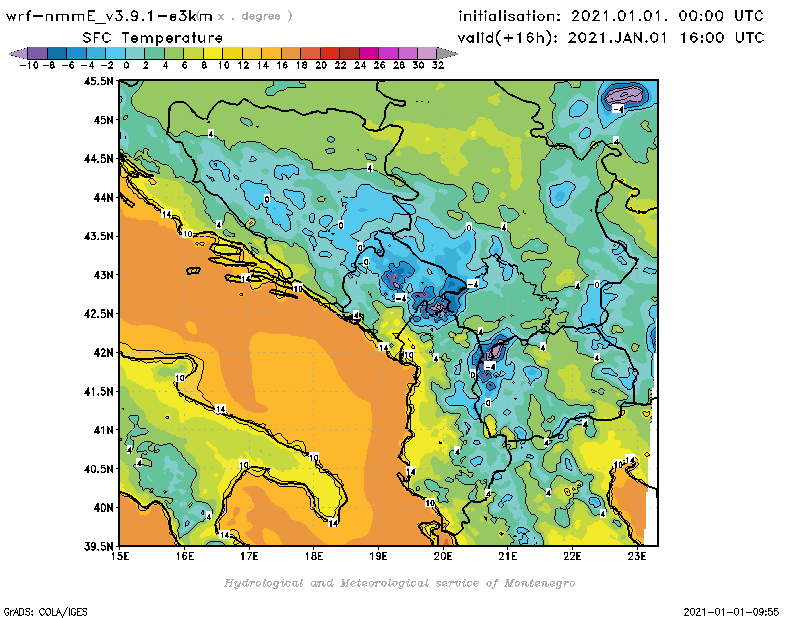Select the '20E' longitude label

coord(443,556)
